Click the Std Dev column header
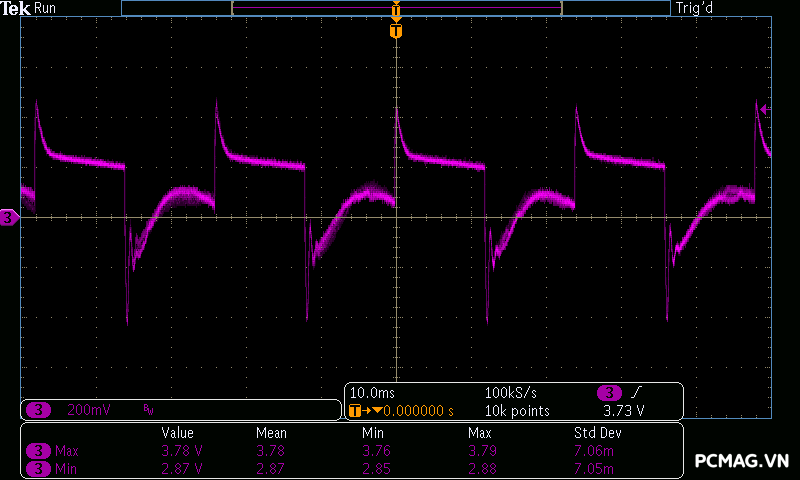This screenshot has height=480, width=800. pyautogui.click(x=597, y=433)
